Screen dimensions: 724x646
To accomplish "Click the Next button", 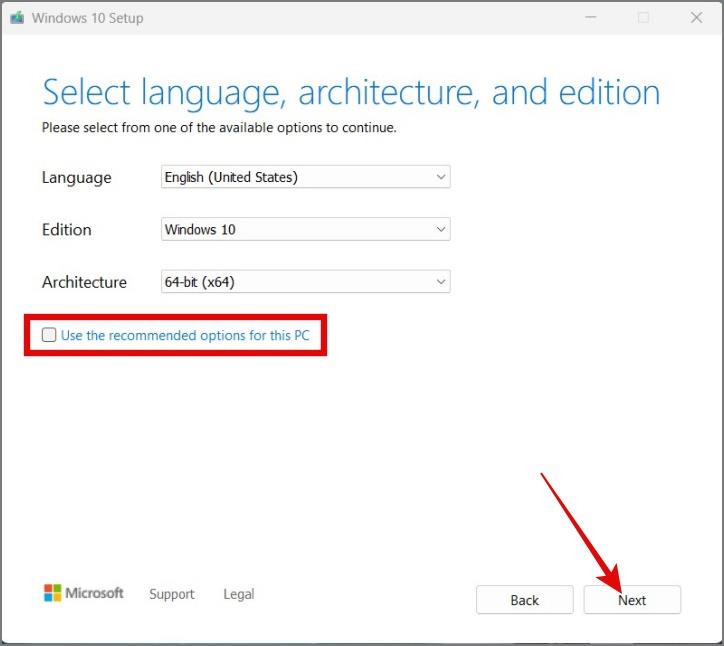I will point(632,600).
